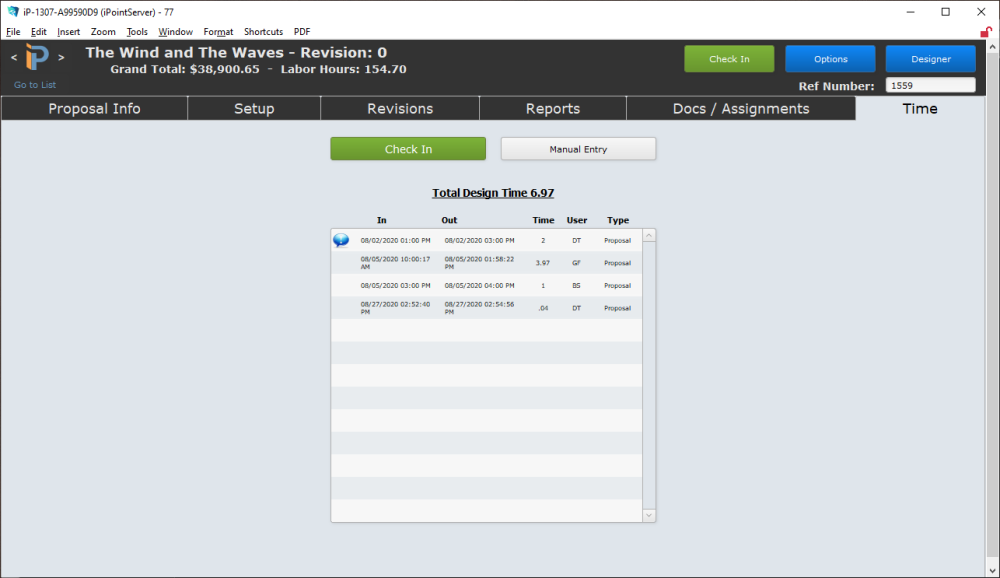The height and width of the screenshot is (578, 1000).
Task: Click the Type column header
Action: [x=618, y=220]
